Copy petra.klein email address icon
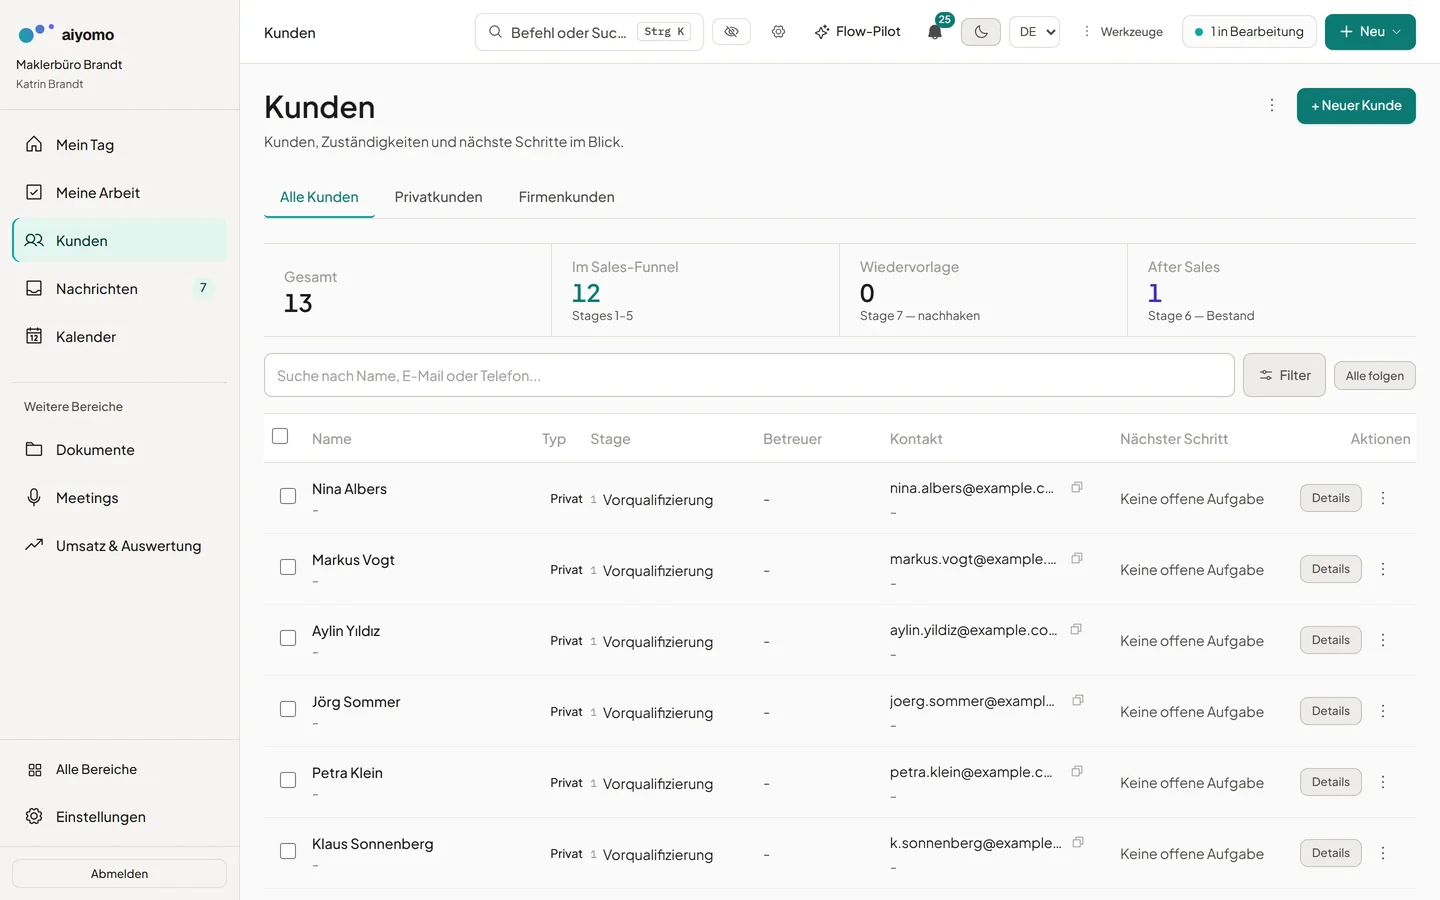 (1077, 771)
